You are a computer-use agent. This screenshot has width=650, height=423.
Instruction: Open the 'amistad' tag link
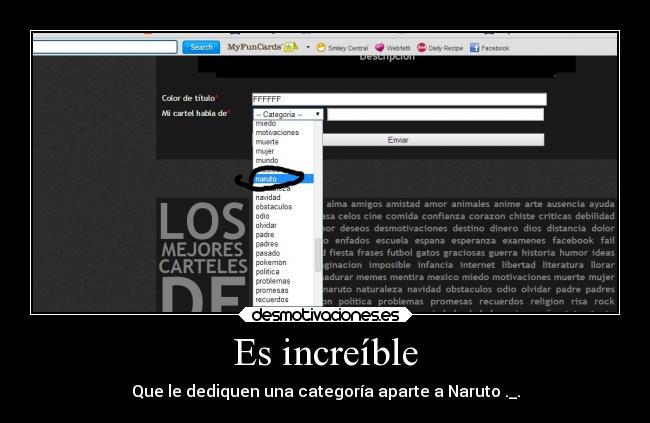point(402,204)
